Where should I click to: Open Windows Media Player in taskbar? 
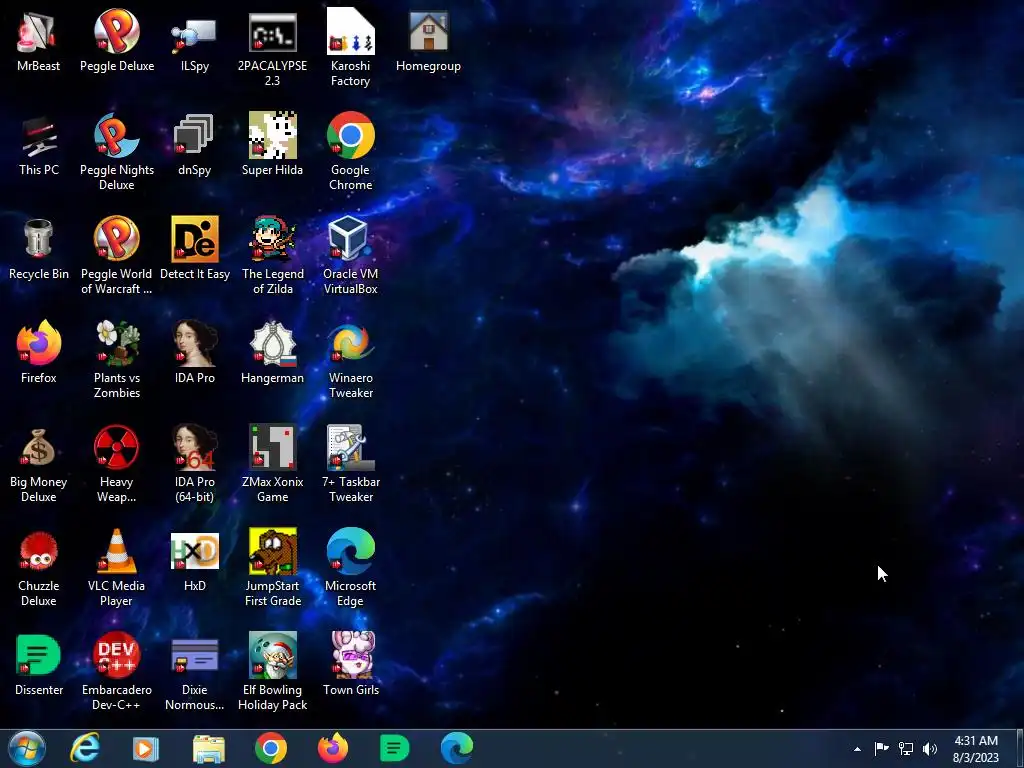click(x=146, y=748)
